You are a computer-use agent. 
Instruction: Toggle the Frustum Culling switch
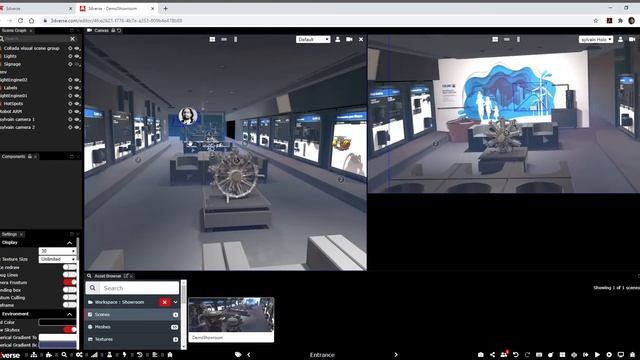[x=70, y=297]
